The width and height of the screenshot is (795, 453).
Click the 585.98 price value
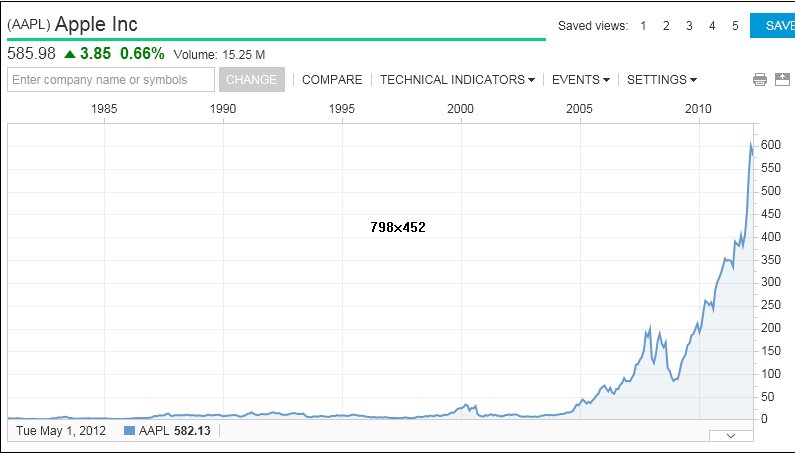[31, 53]
